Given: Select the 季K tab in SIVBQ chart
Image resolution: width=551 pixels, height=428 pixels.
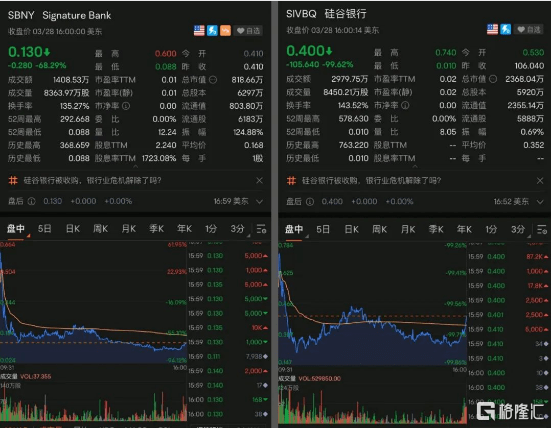Looking at the screenshot, I should click(x=436, y=229).
